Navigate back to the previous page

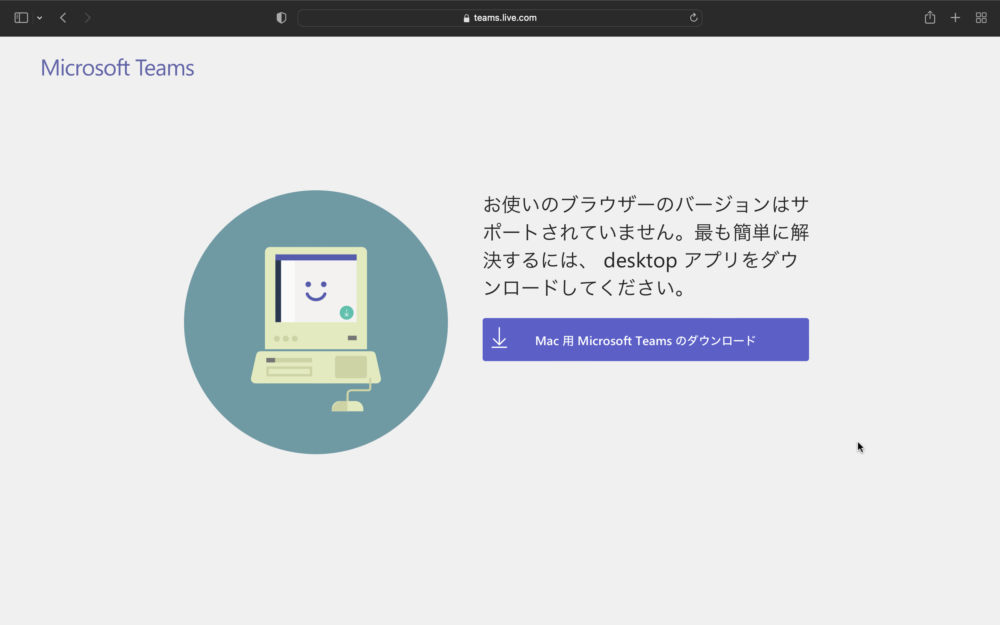tap(62, 17)
